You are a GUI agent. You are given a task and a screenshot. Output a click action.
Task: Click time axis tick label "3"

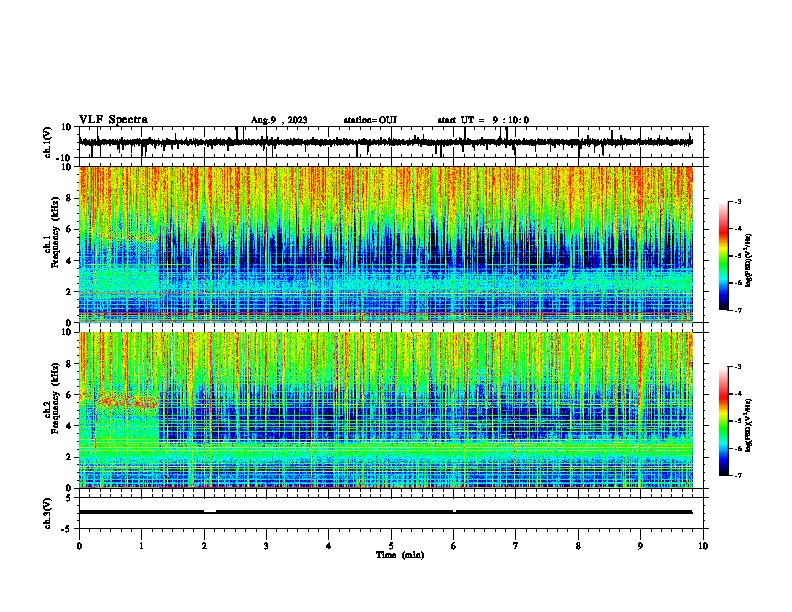click(x=266, y=545)
